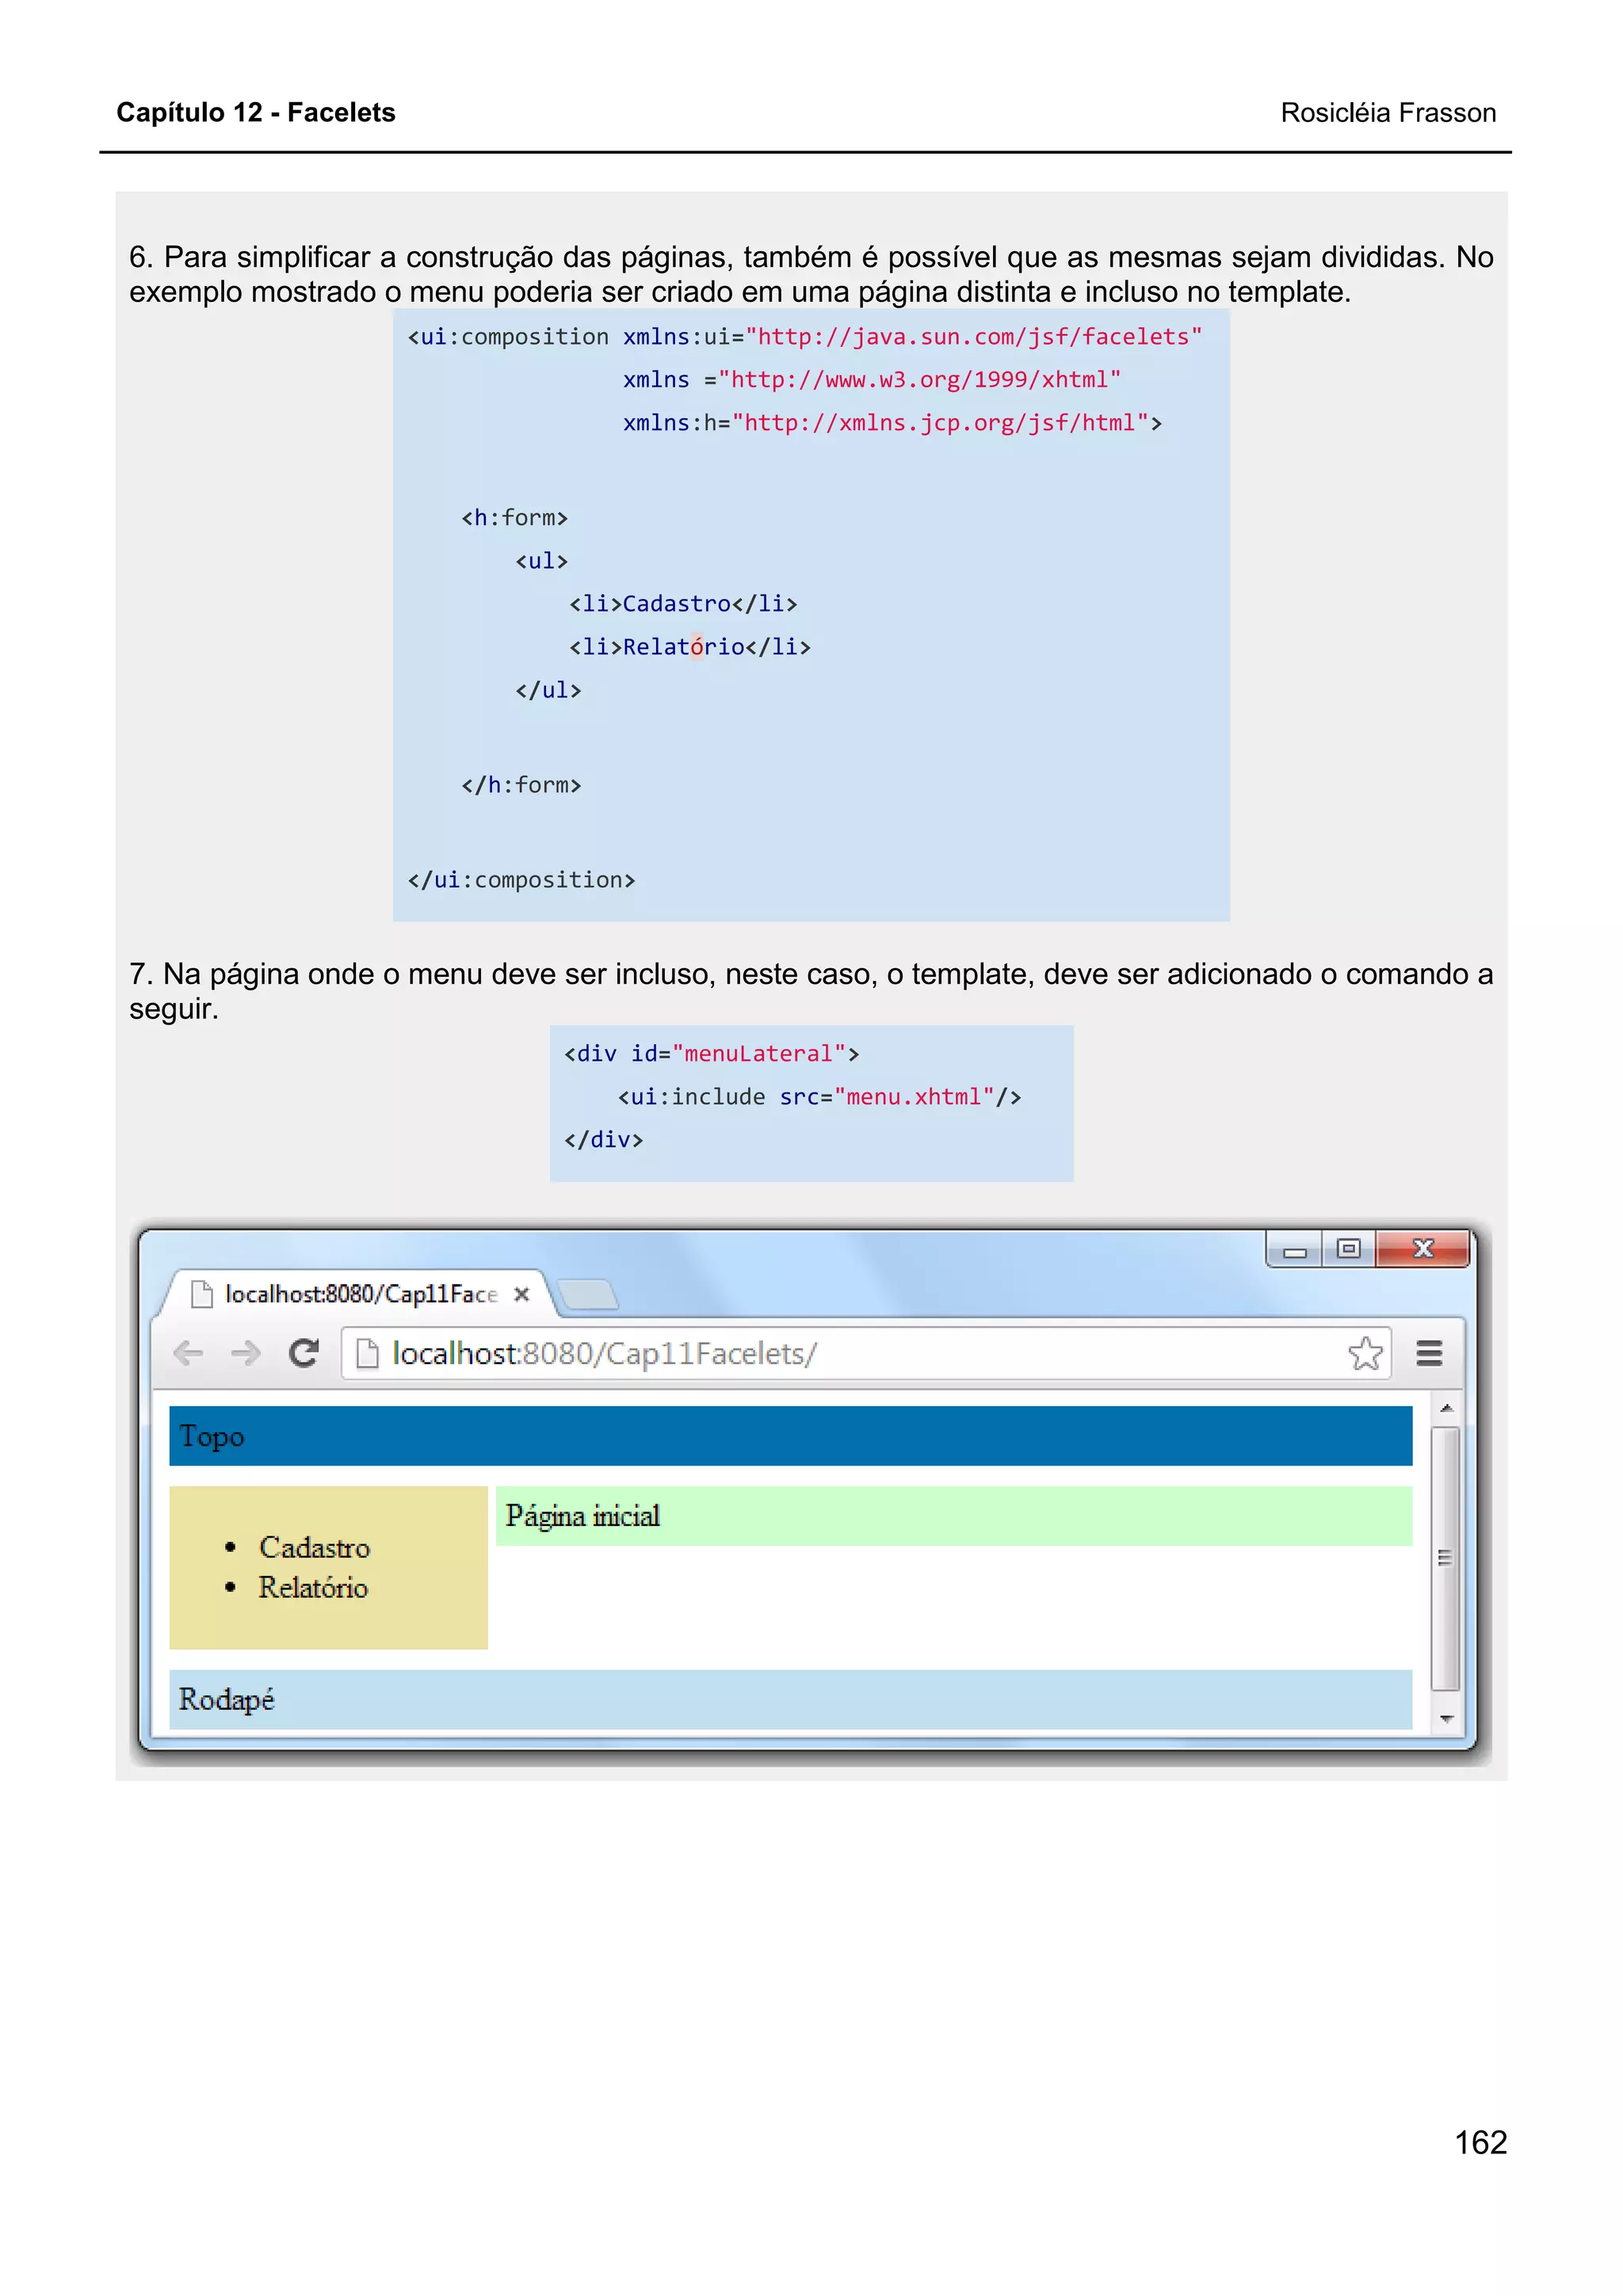Viewport: 1623px width, 2296px height.
Task: Click the page favicon on the browser tab
Action: pyautogui.click(x=201, y=1294)
